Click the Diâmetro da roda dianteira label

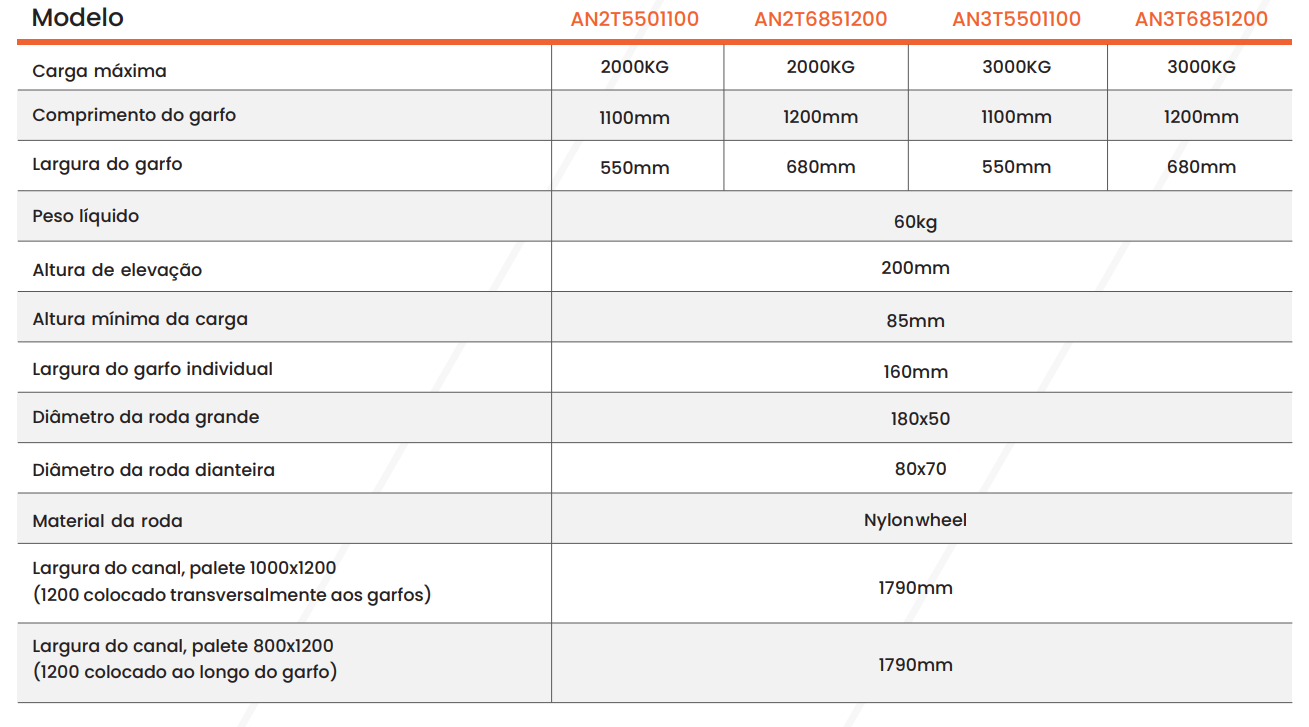(x=153, y=470)
